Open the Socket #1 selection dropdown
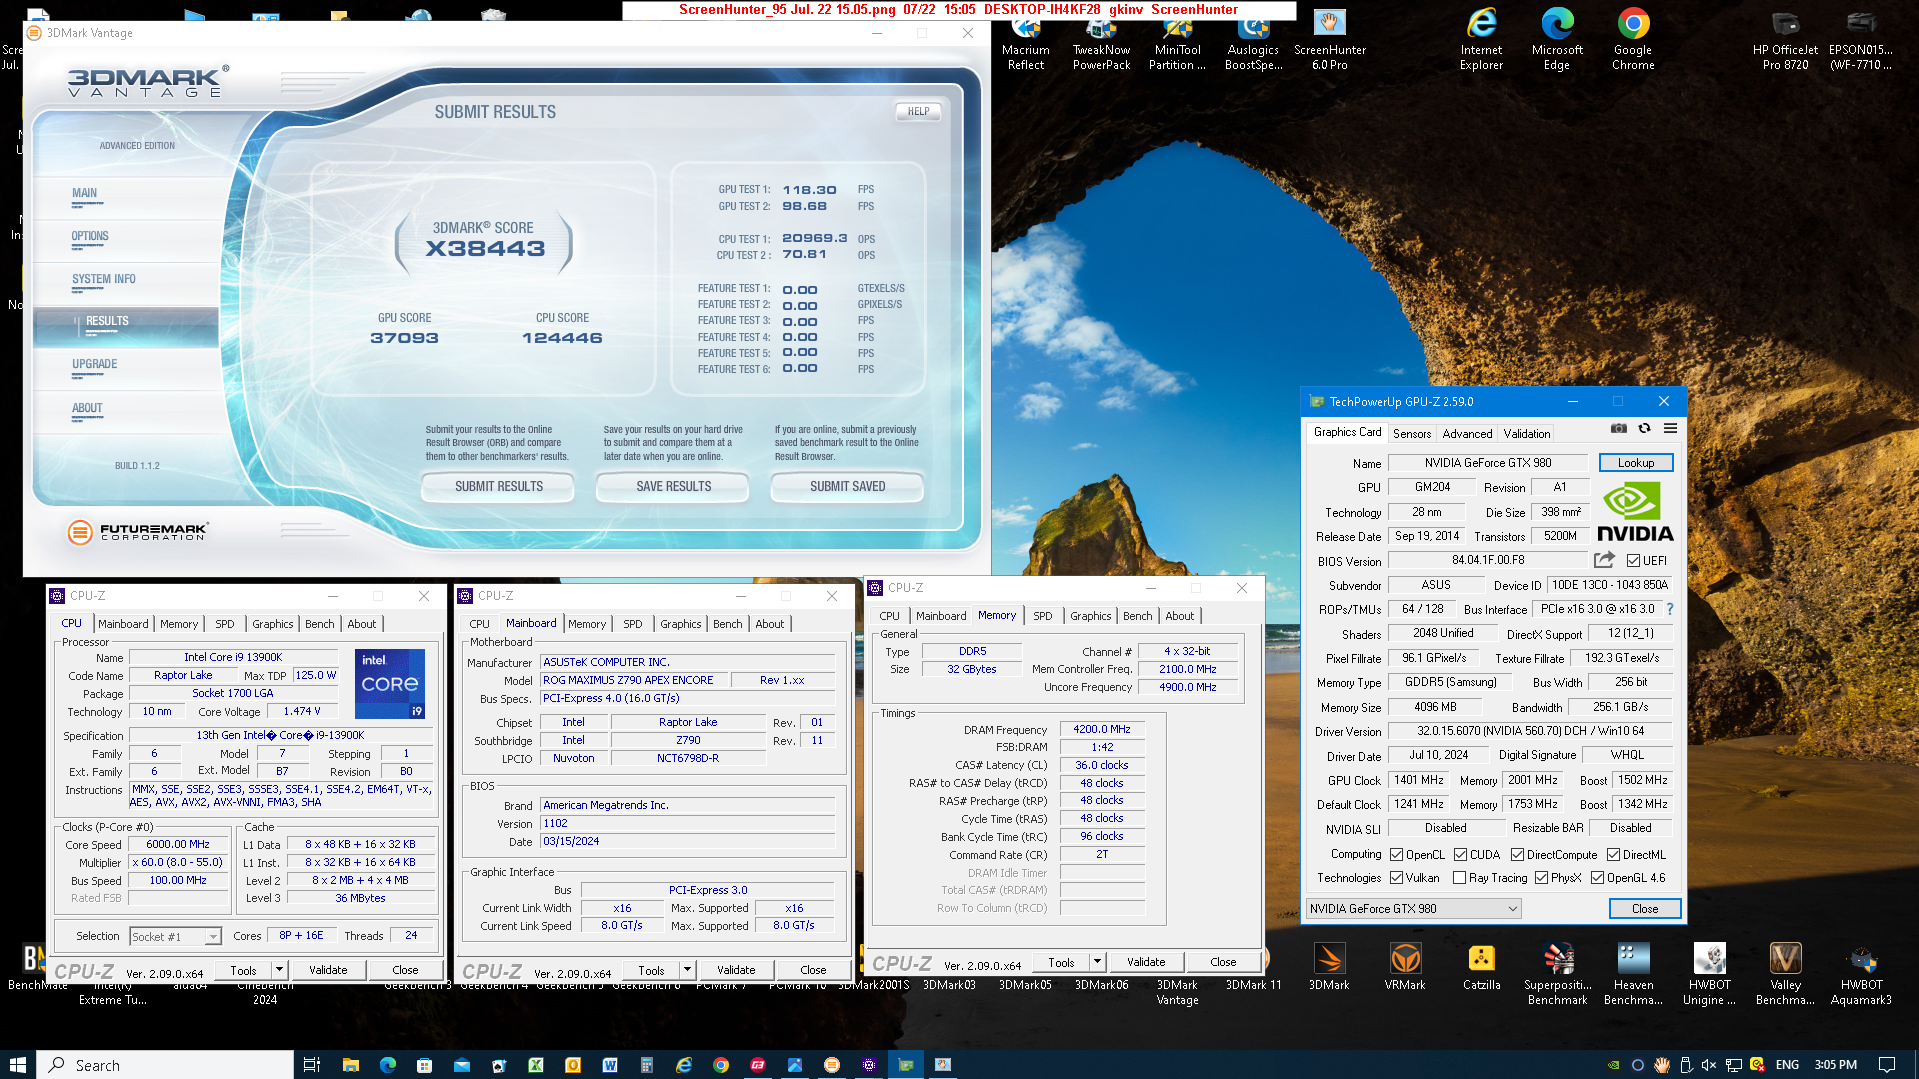Image resolution: width=1919 pixels, height=1079 pixels. coord(175,936)
